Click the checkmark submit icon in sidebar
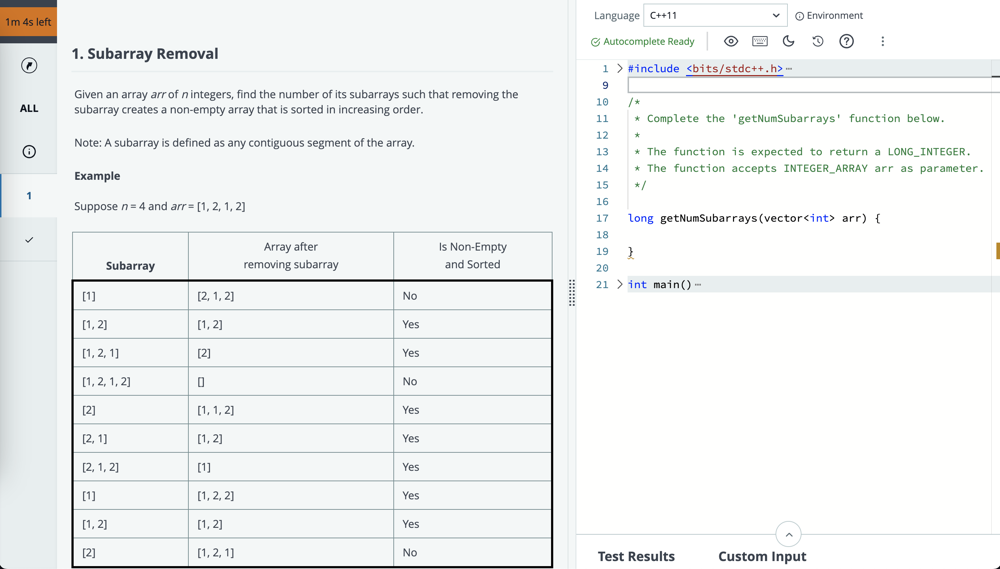 (29, 240)
